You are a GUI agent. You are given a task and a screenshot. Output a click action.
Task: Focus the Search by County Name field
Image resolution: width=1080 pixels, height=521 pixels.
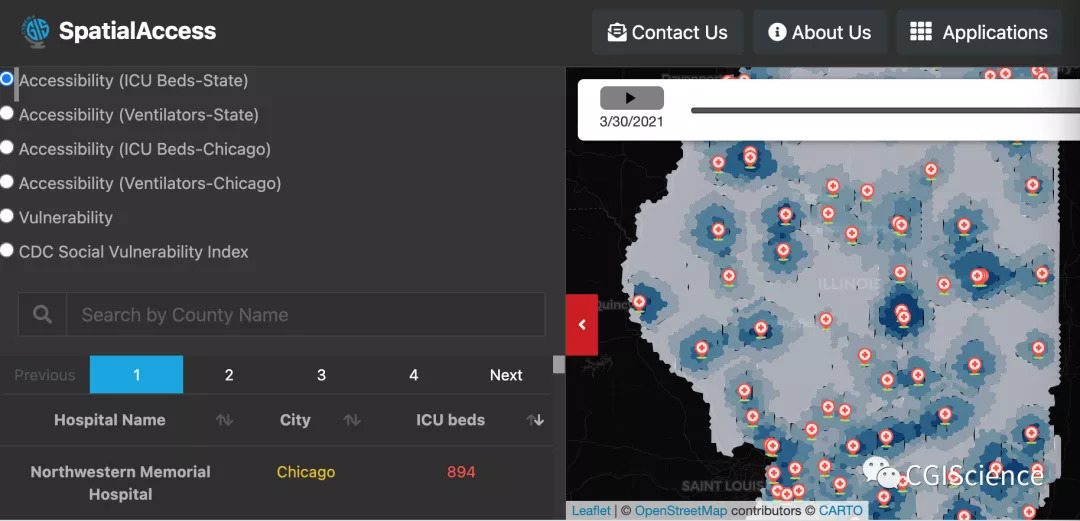tap(305, 315)
